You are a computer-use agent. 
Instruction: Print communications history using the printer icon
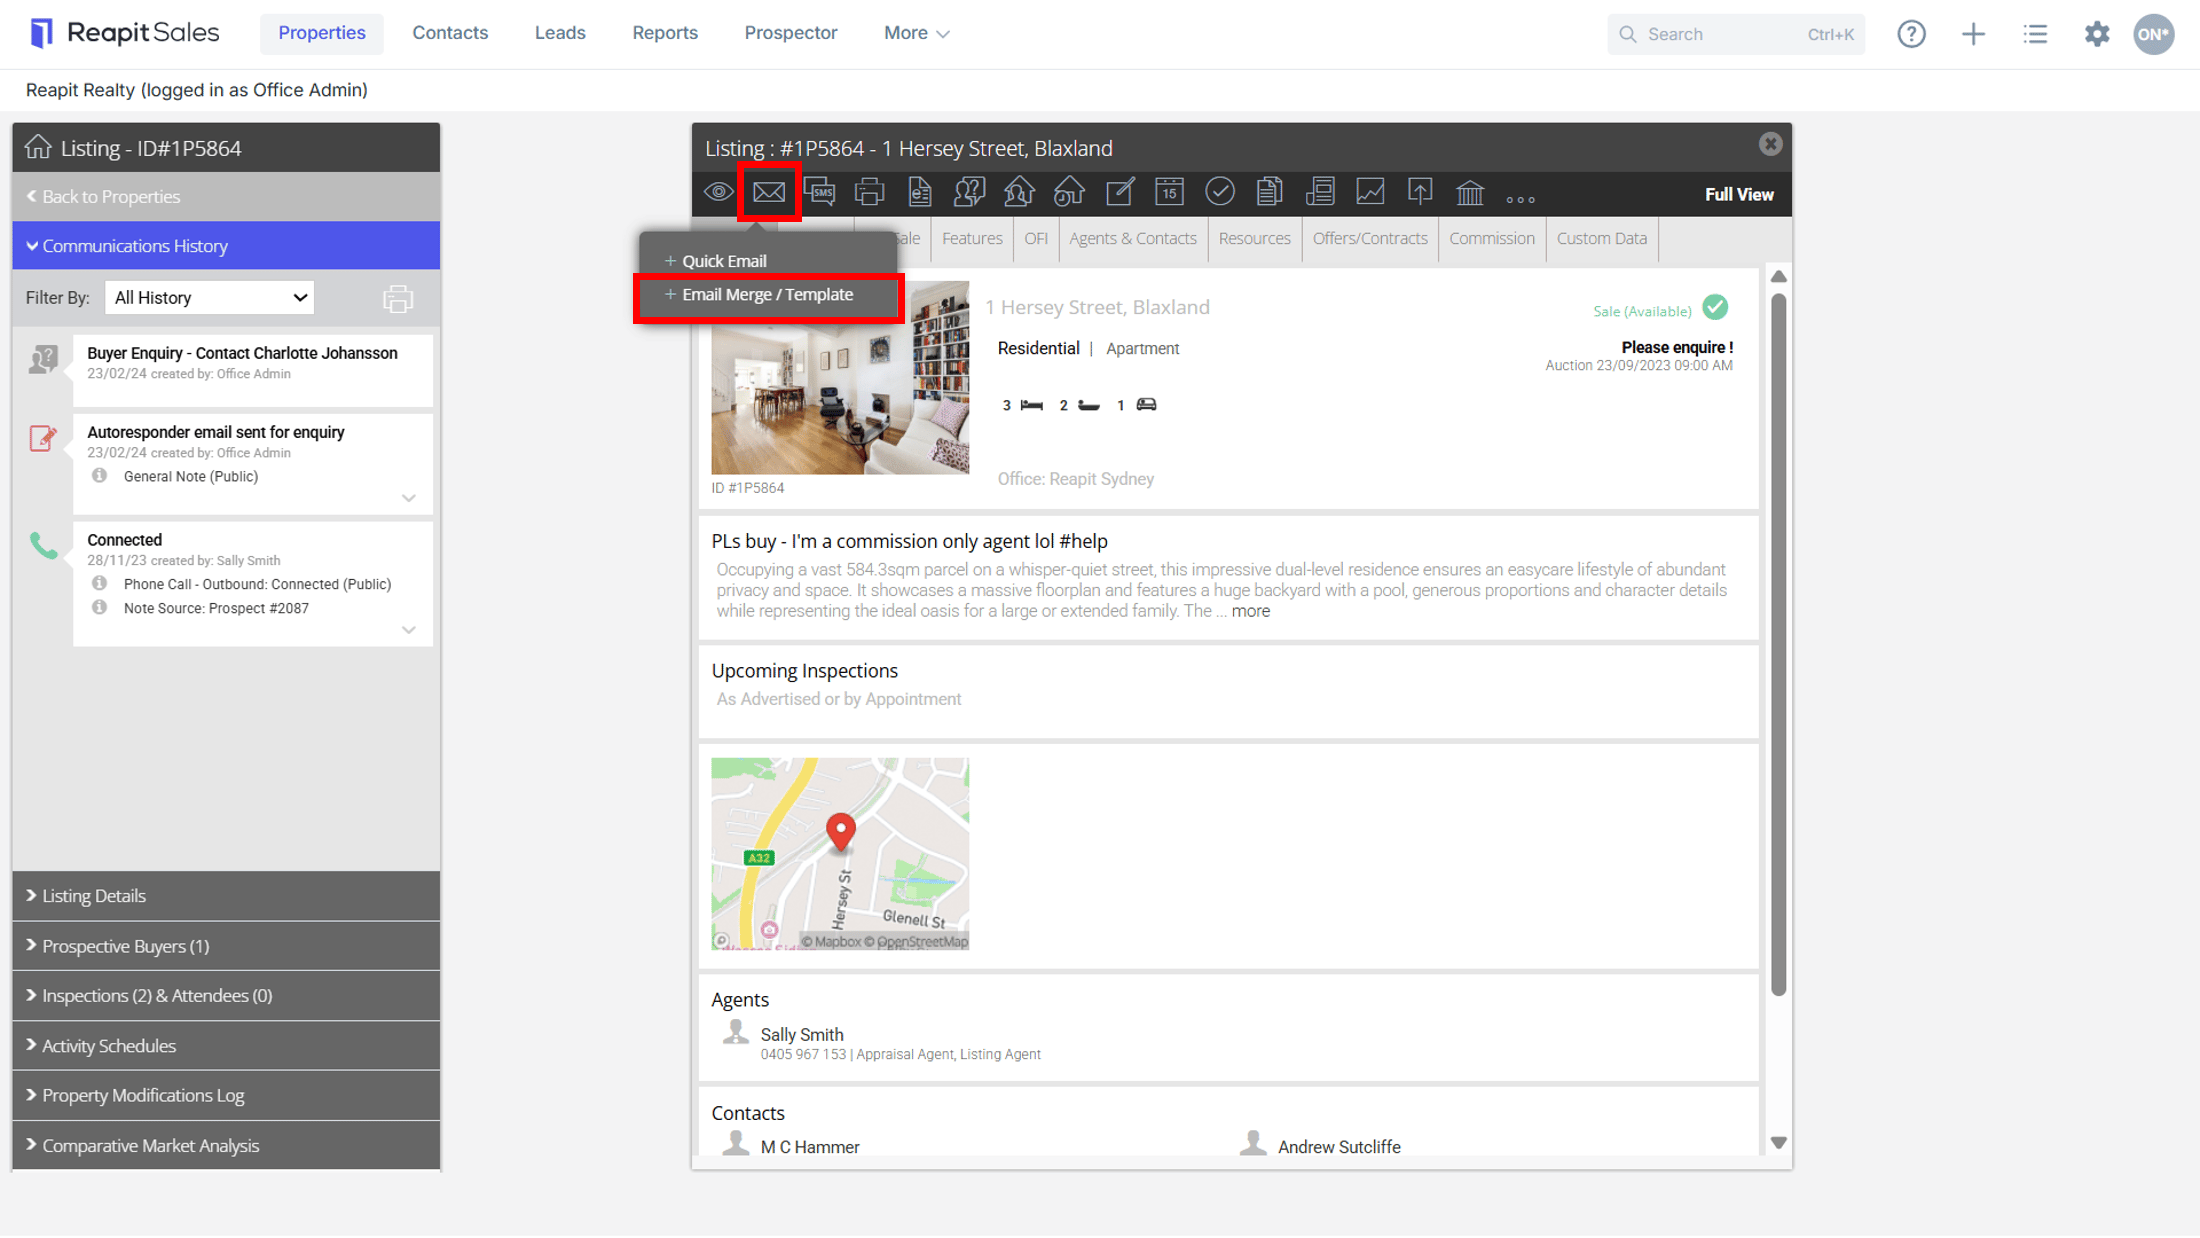tap(398, 298)
